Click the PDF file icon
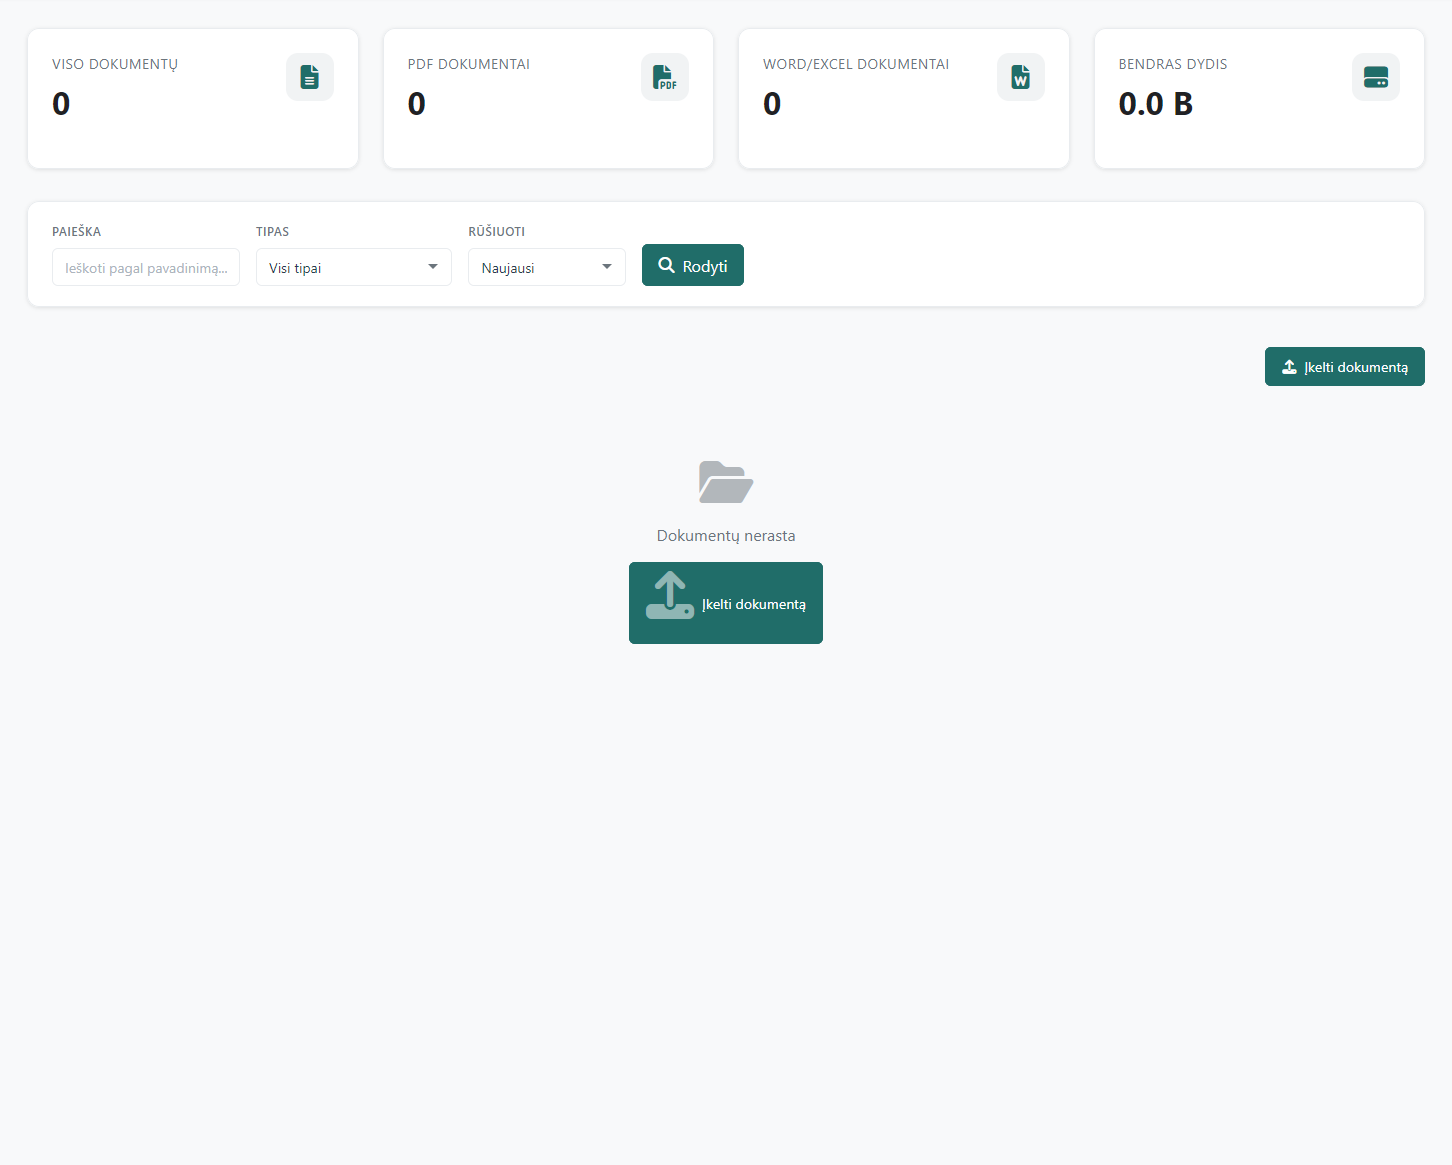The height and width of the screenshot is (1165, 1452). coord(665,77)
